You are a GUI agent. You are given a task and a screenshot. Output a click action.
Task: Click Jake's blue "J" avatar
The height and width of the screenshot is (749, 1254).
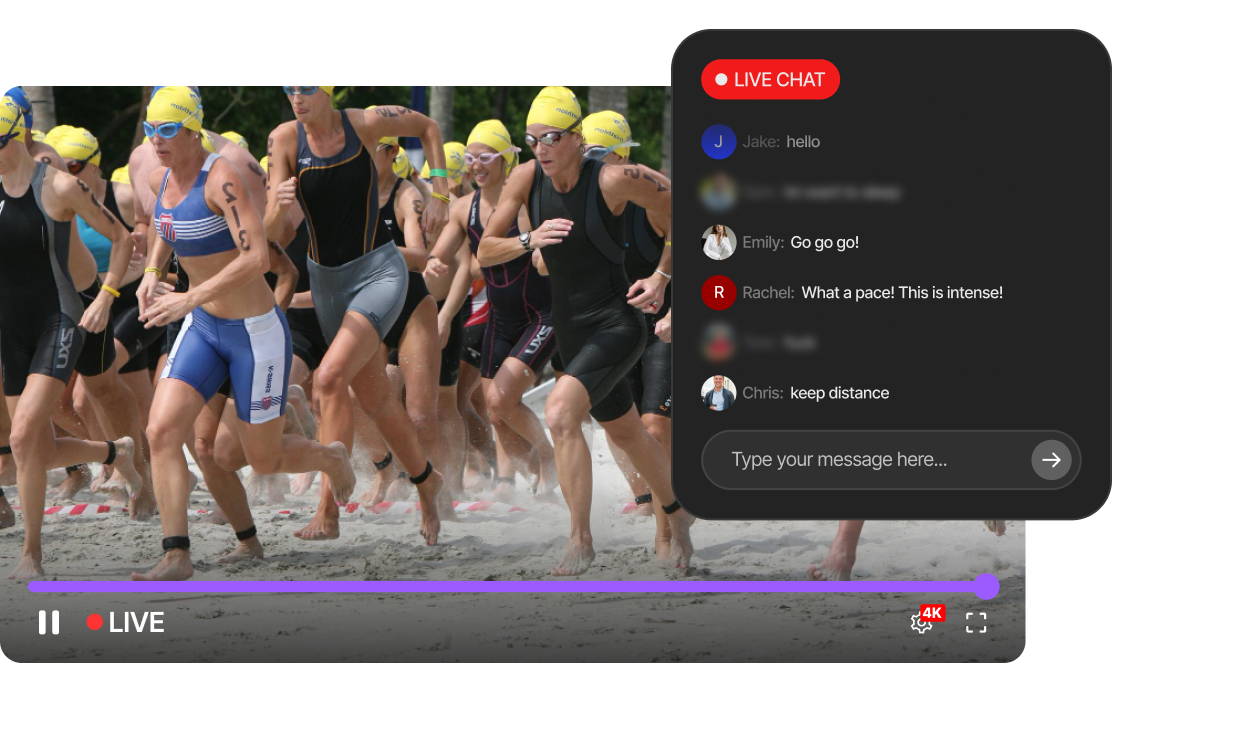[x=718, y=142]
